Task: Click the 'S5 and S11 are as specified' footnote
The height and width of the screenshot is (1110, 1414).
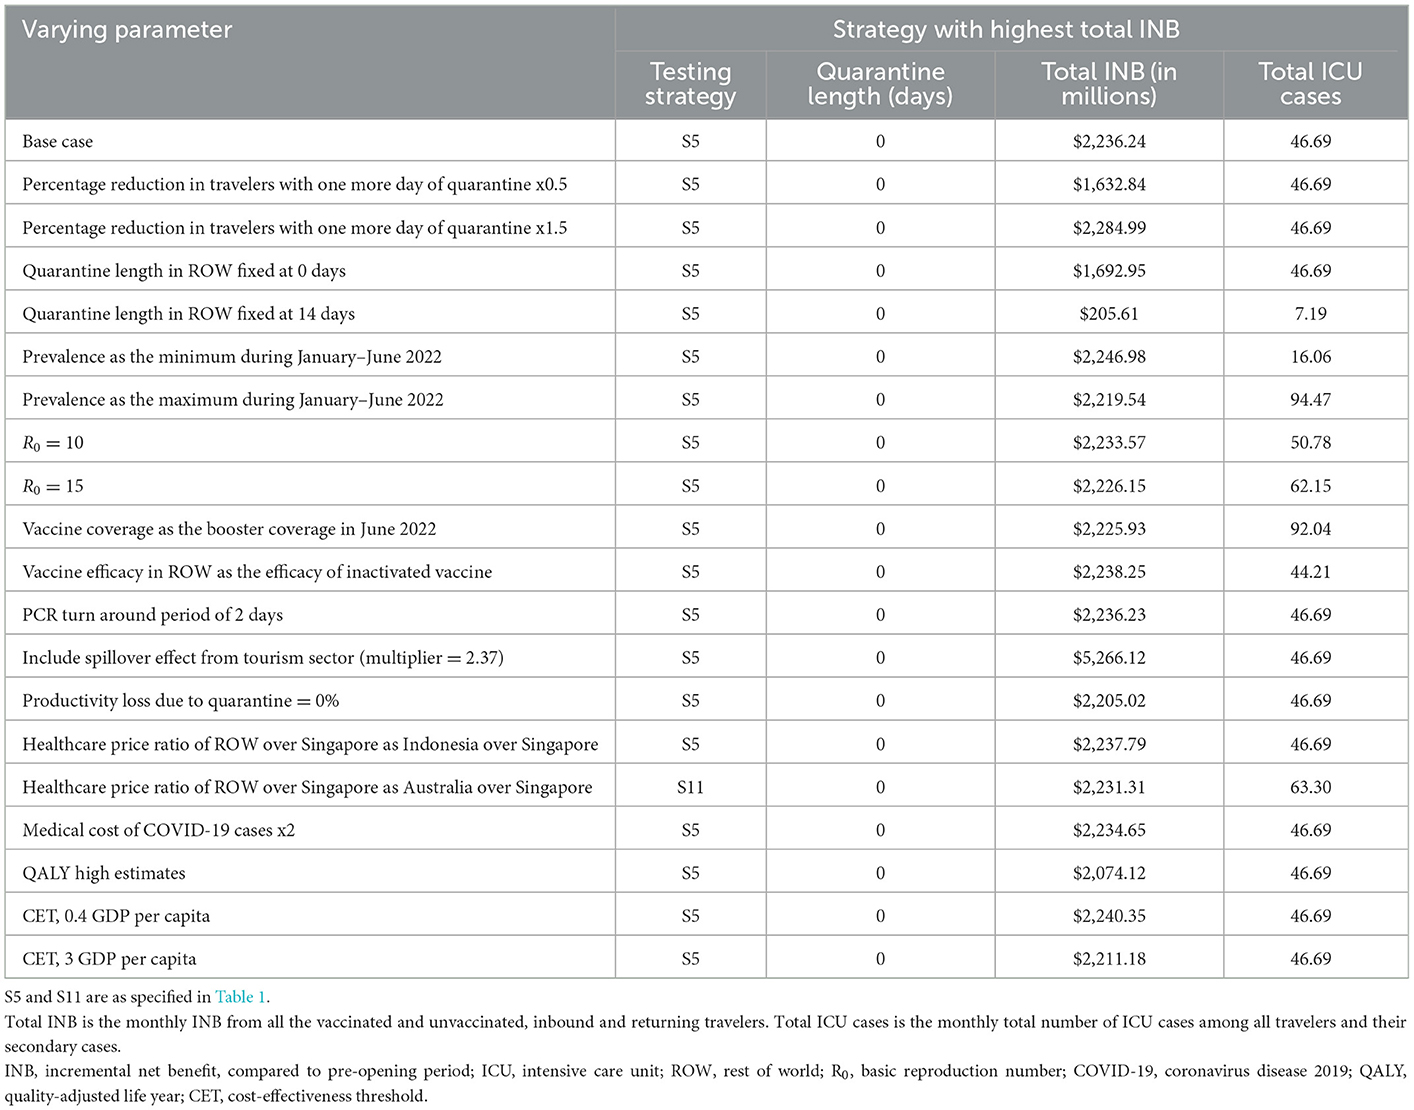Action: click(137, 997)
